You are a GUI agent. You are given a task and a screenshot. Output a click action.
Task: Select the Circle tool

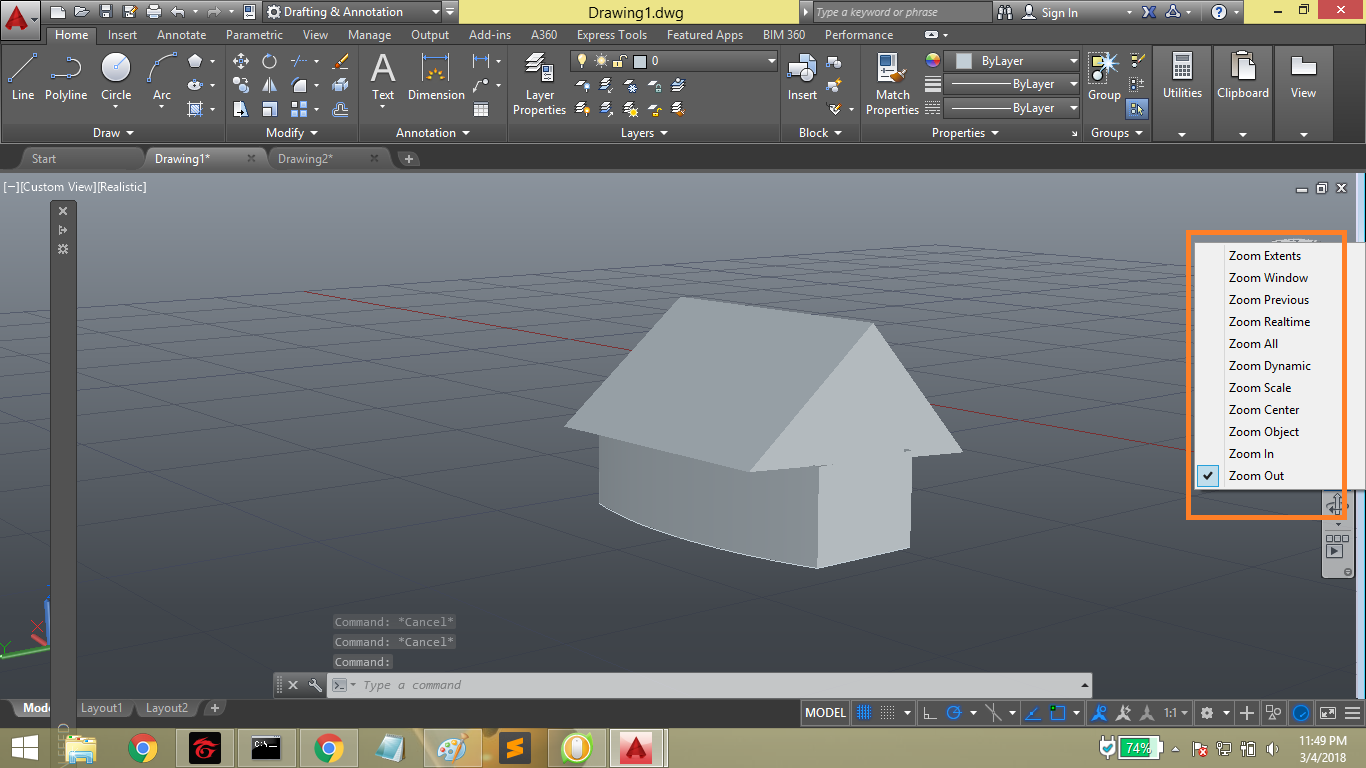pos(116,77)
